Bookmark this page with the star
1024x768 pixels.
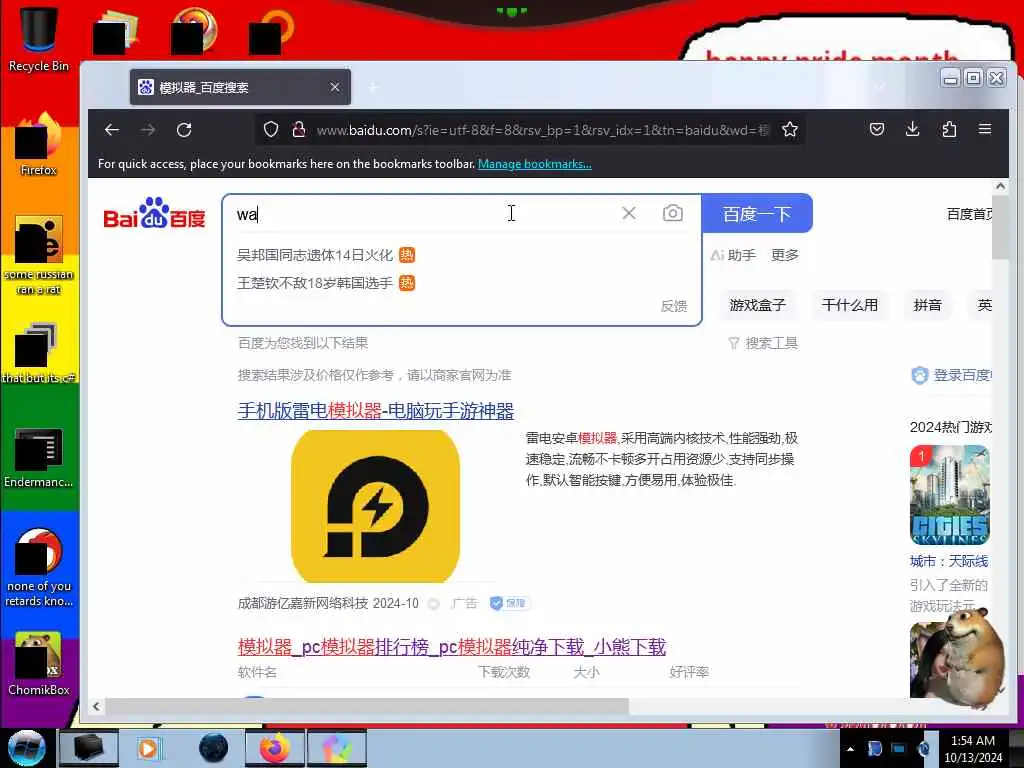(x=790, y=130)
